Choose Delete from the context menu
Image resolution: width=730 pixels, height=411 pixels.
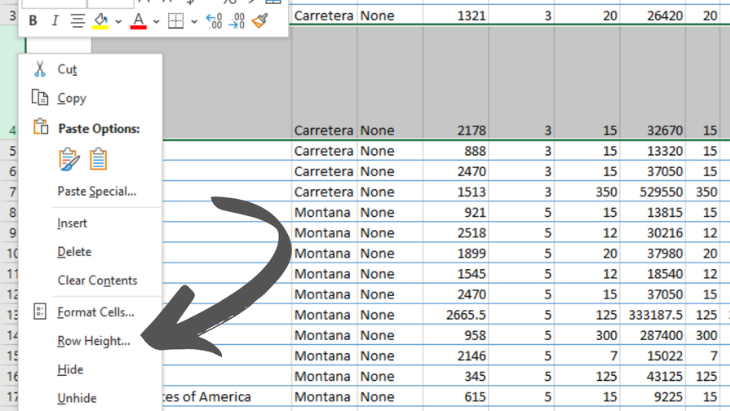pos(74,252)
